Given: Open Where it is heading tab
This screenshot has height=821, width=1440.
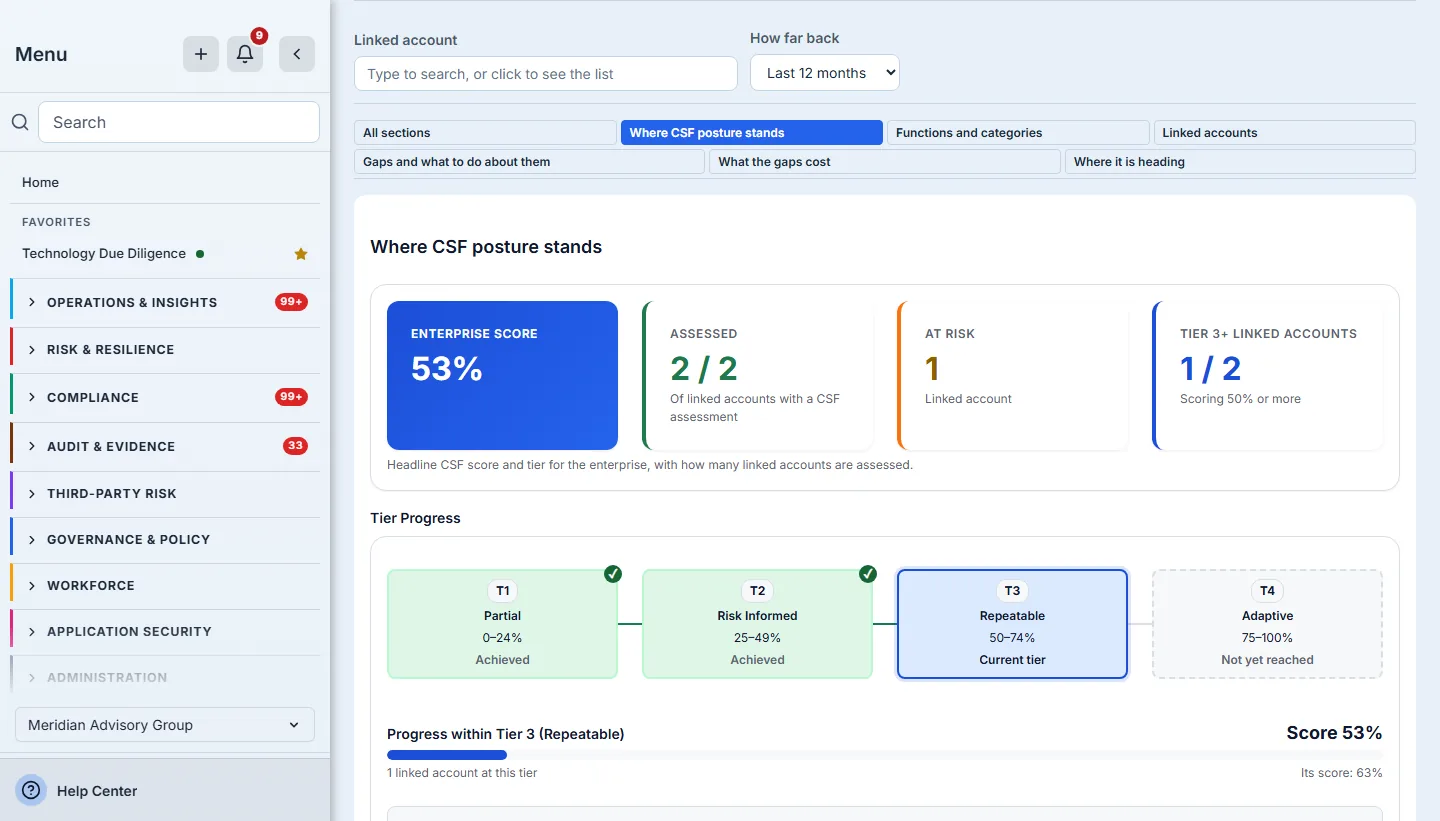Looking at the screenshot, I should tap(1240, 162).
